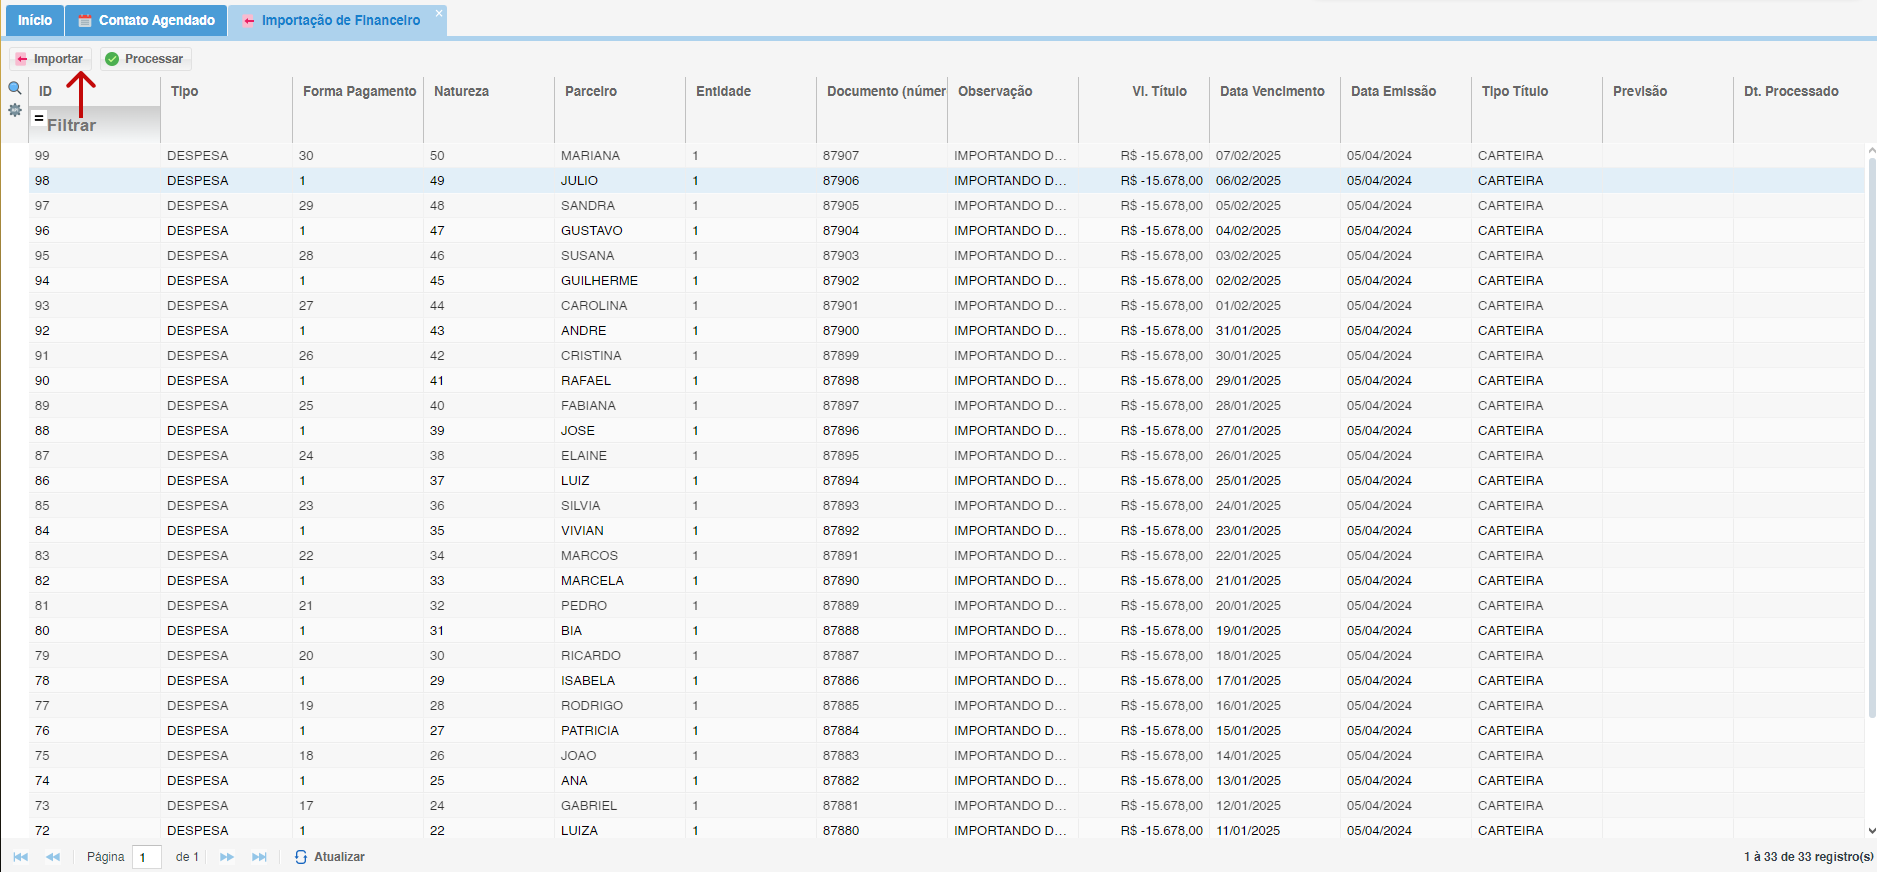Click partner name ANA
Screen dimensions: 1877x872
574,780
